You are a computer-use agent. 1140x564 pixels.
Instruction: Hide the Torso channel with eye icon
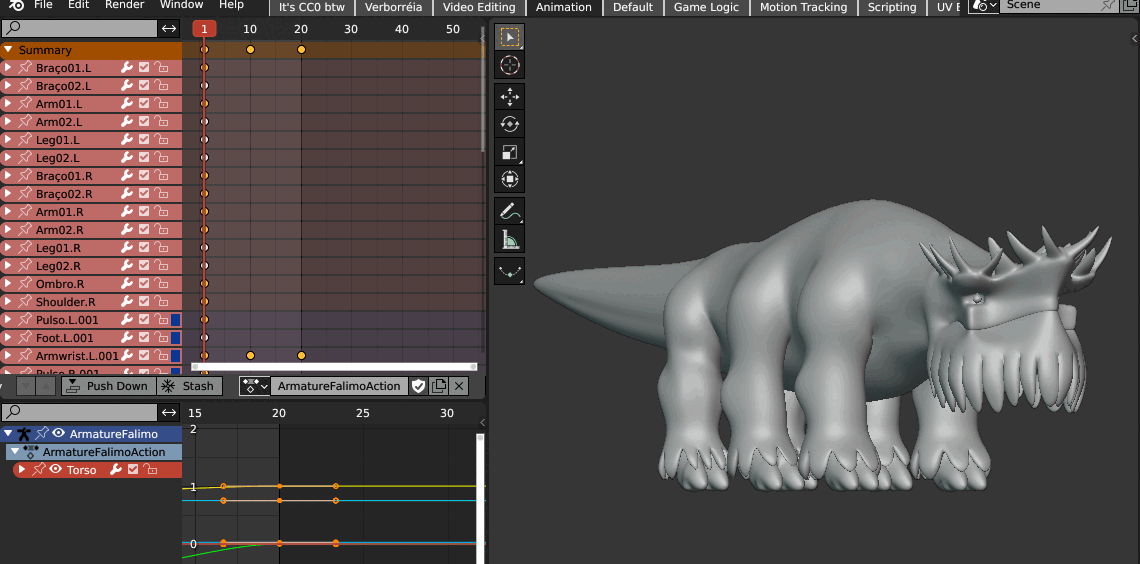coord(56,470)
